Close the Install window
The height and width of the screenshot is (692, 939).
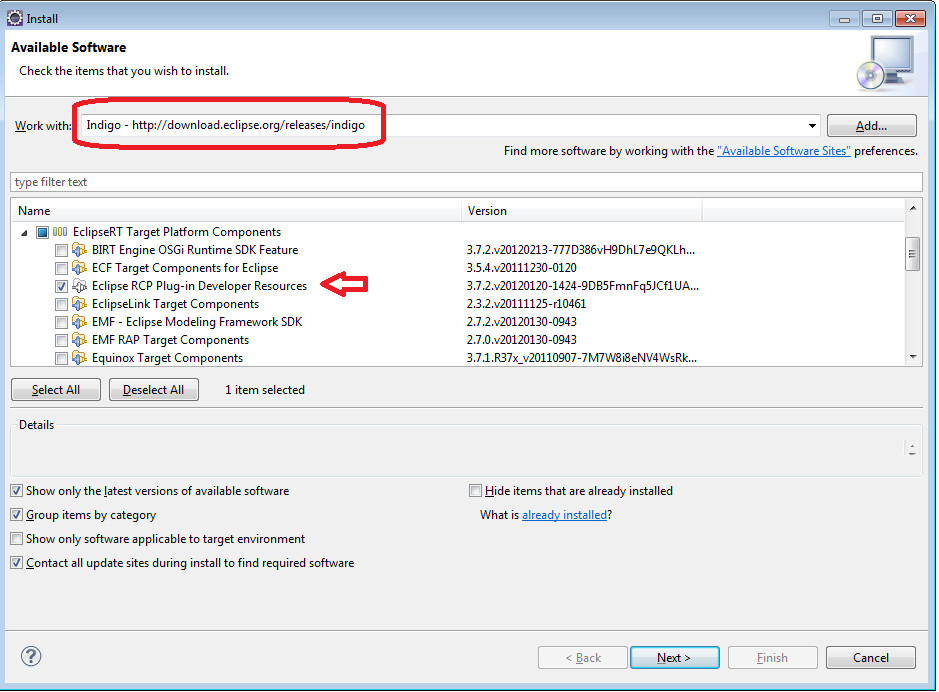tap(910, 19)
